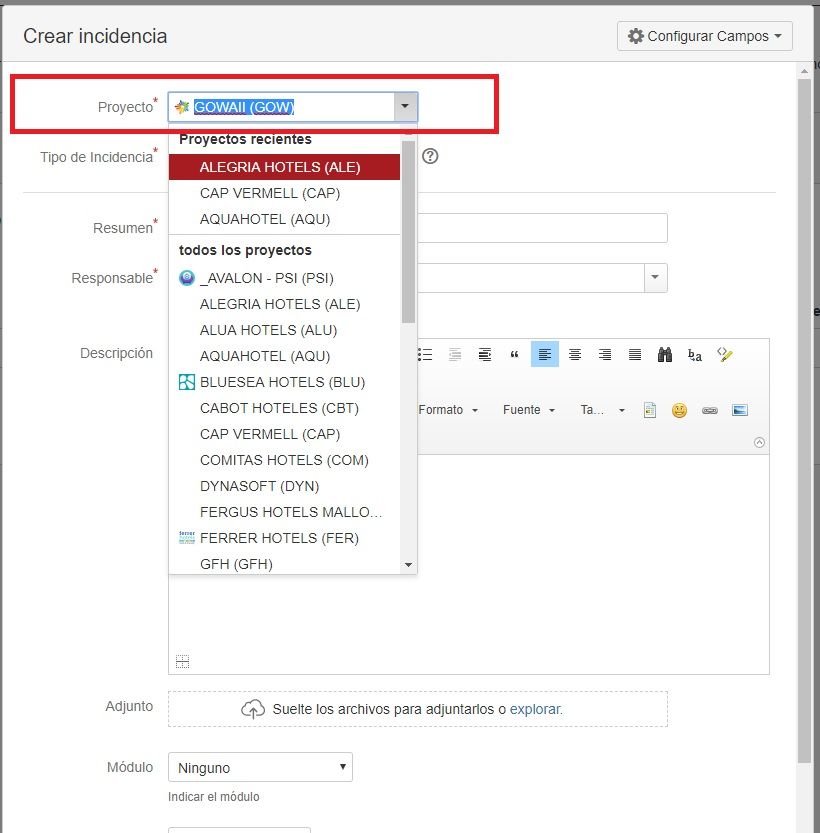Align text left in editor
This screenshot has width=820, height=833.
click(x=544, y=354)
